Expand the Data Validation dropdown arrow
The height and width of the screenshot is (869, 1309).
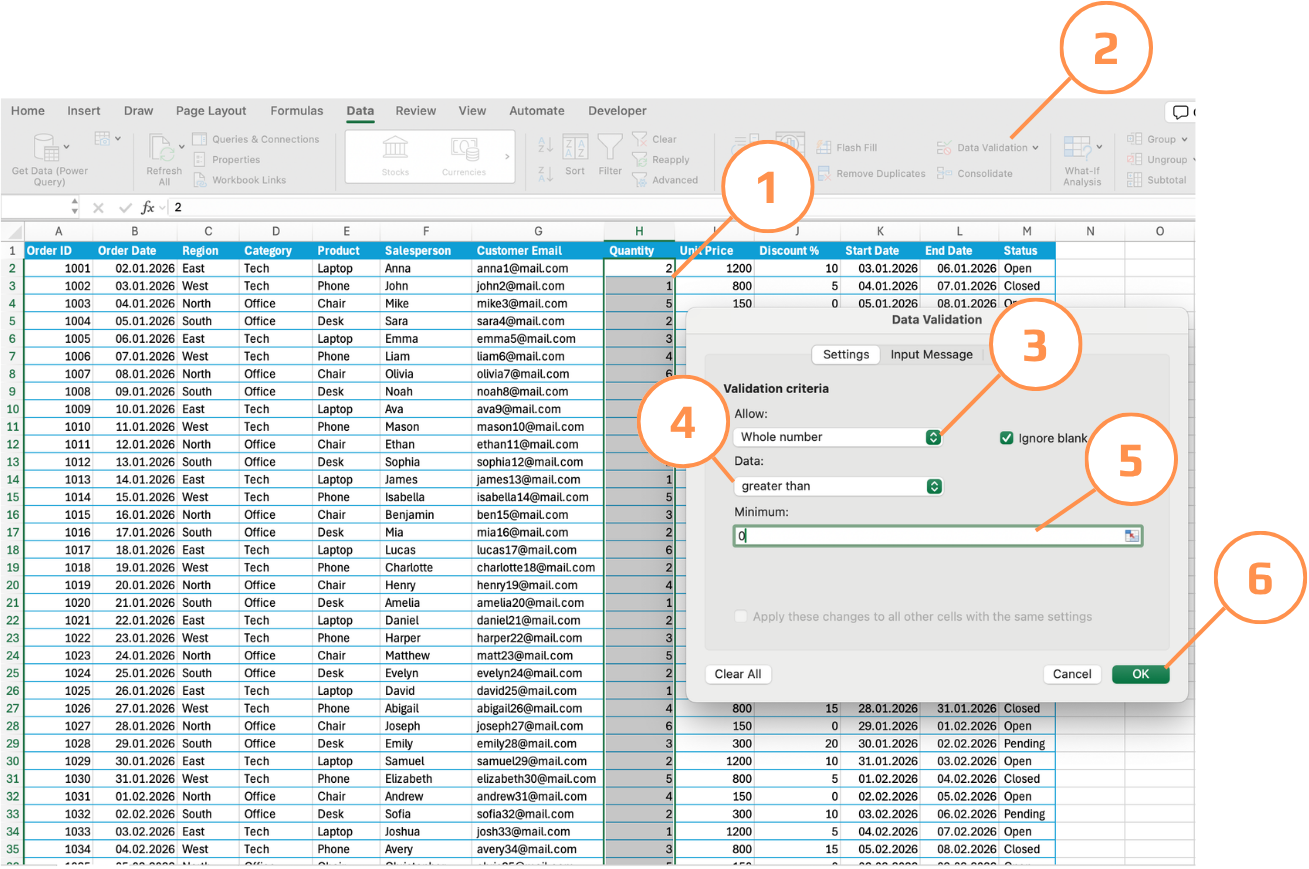(x=1036, y=148)
